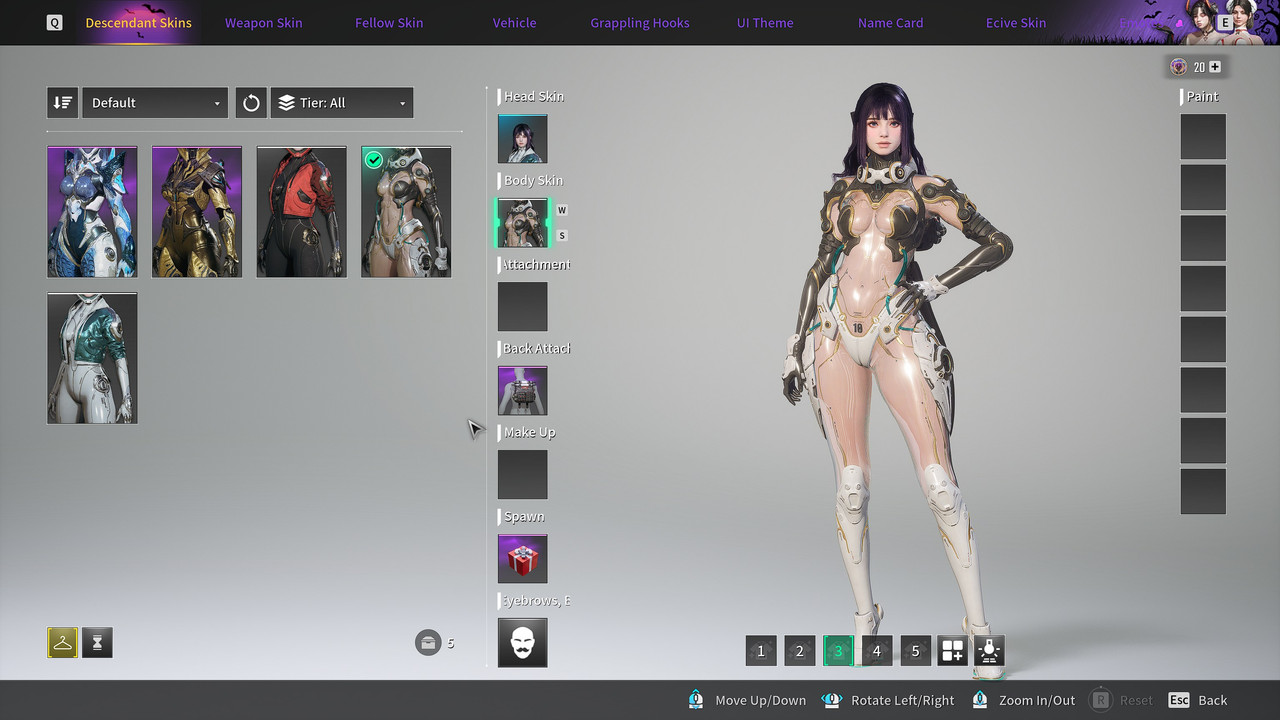Go to the Vehicle tab

point(514,22)
